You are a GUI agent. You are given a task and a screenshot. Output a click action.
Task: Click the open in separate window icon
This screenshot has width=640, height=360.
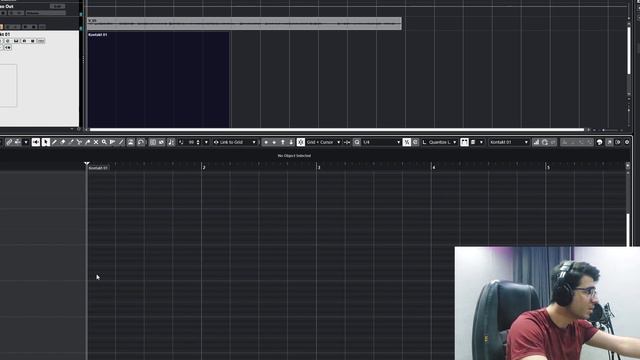609,142
